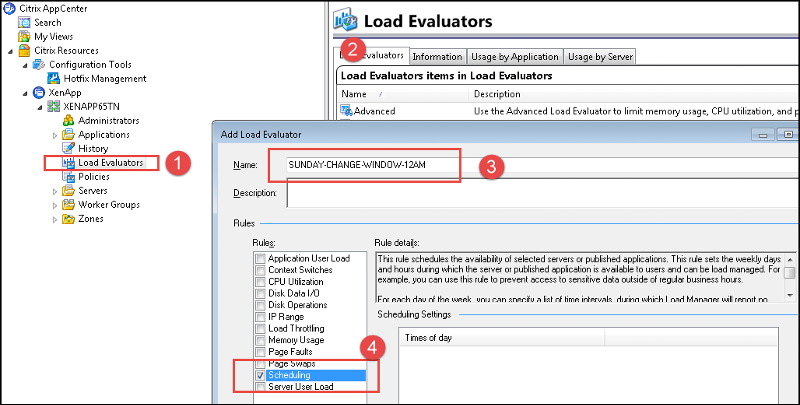Open the Usage by Server tab
Screen dimensions: 800x405
click(601, 57)
